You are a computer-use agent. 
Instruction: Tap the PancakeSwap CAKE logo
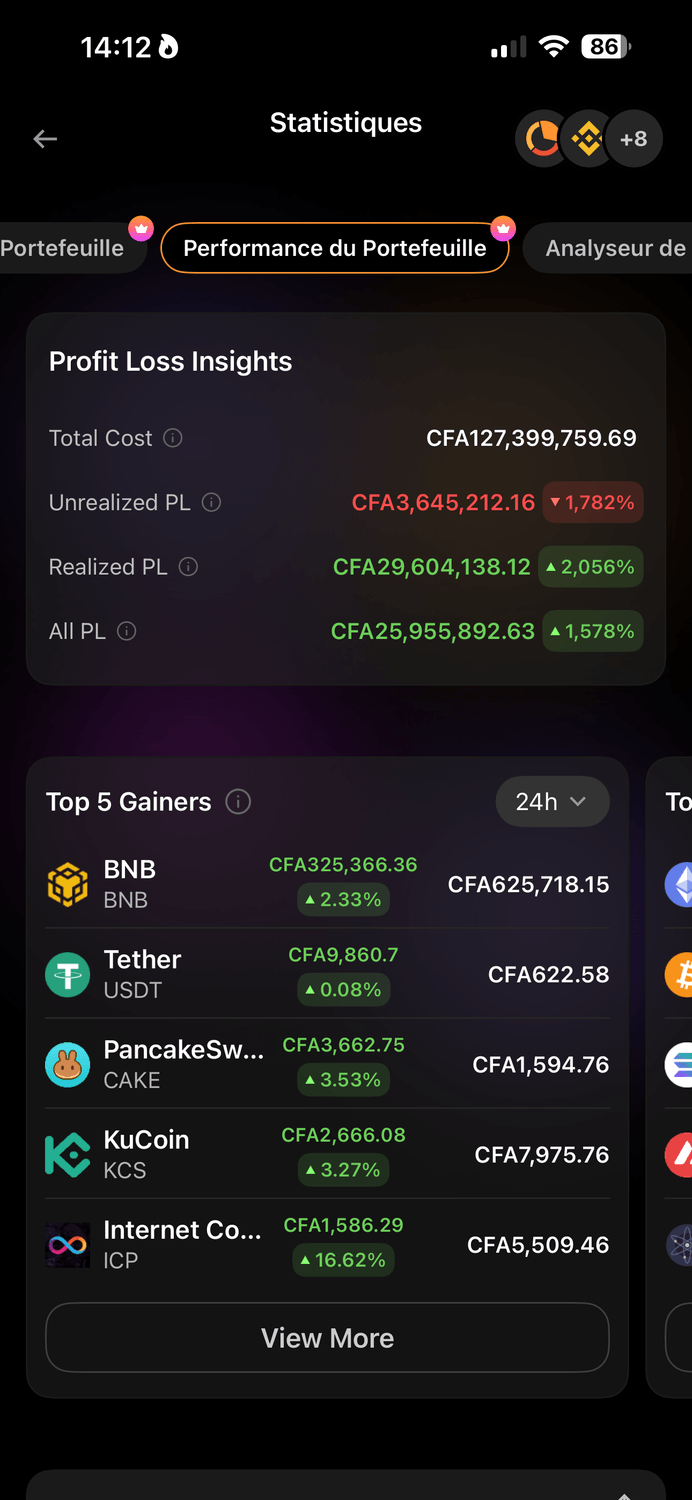(x=68, y=1064)
